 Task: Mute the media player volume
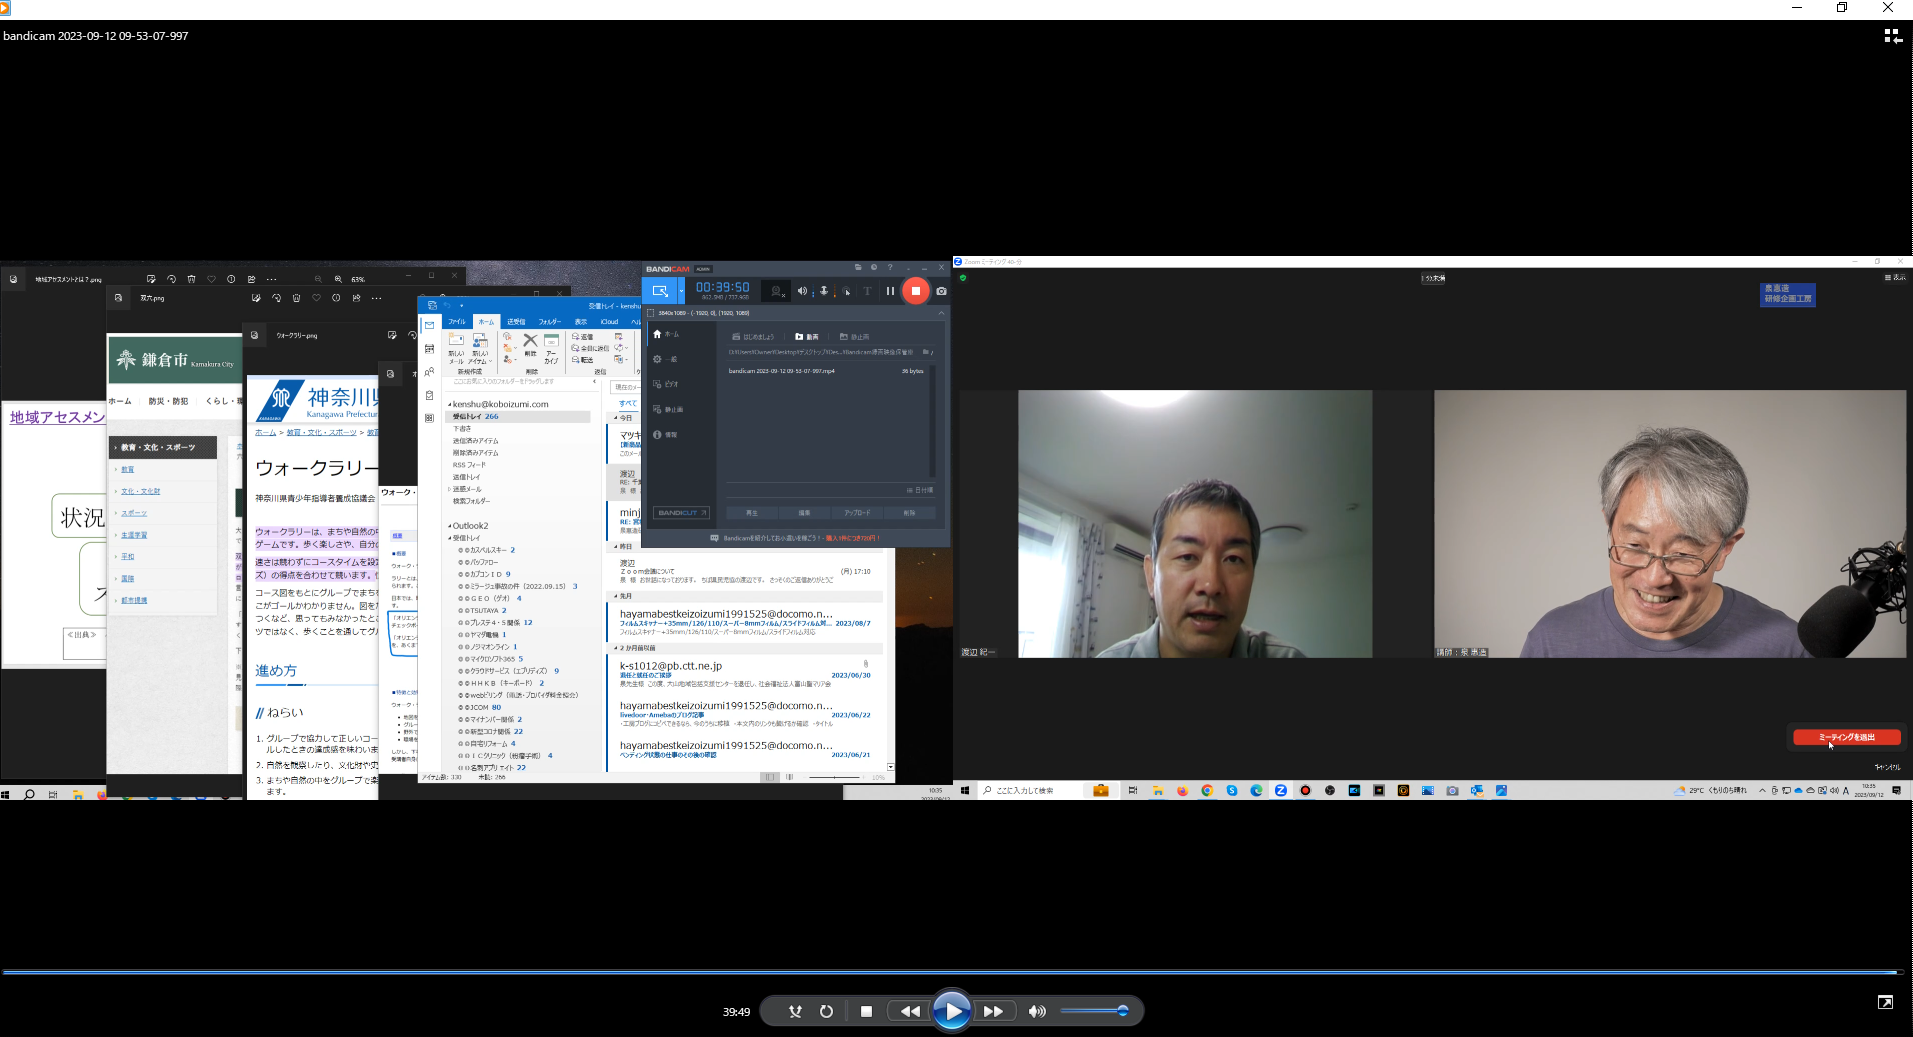(1037, 1011)
